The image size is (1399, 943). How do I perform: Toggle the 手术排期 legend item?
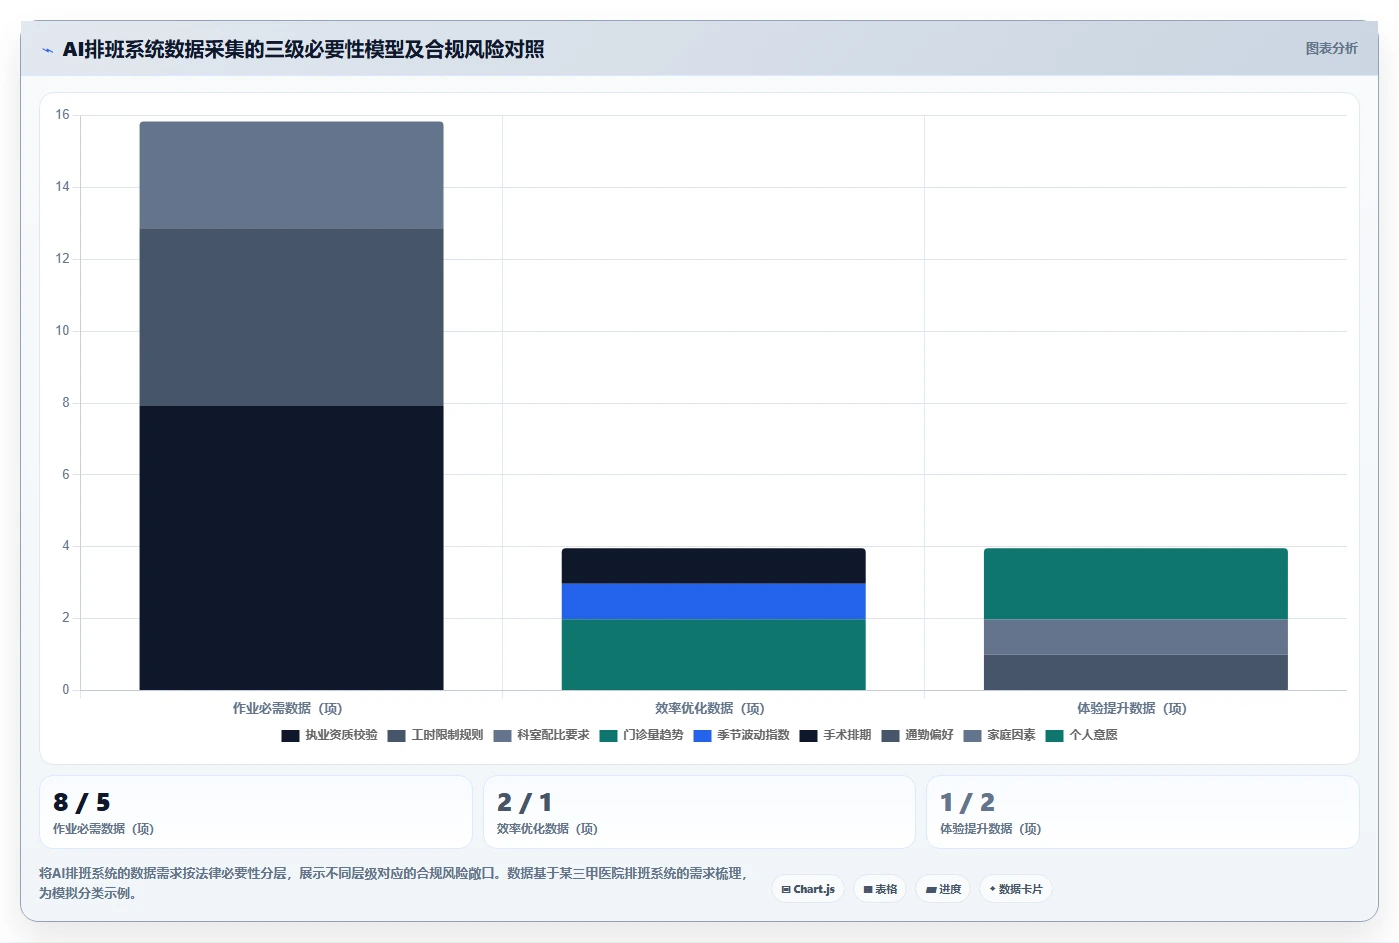(x=835, y=735)
